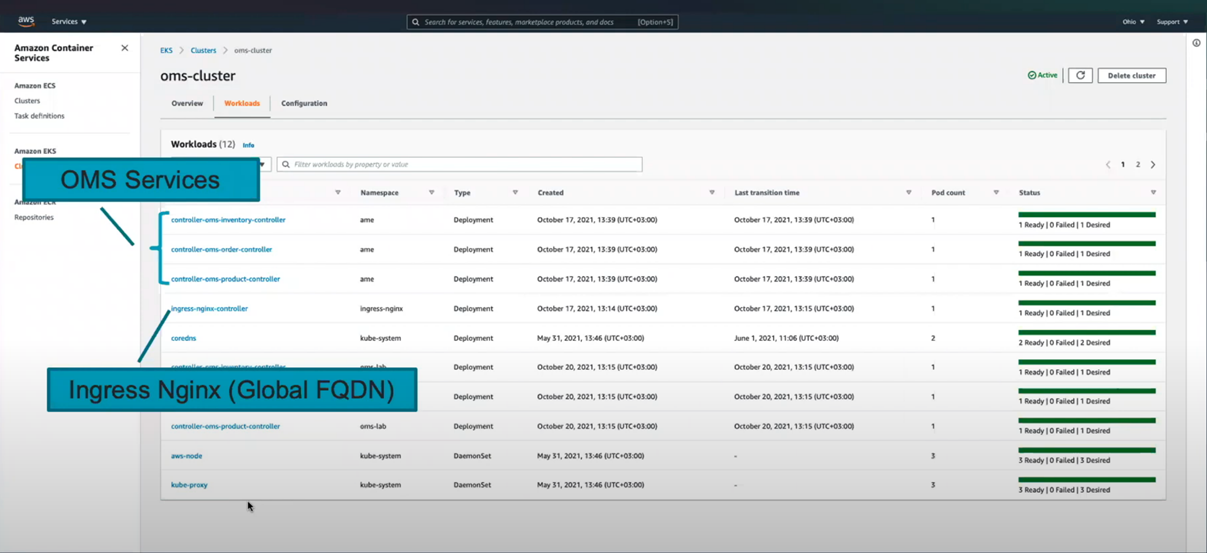The width and height of the screenshot is (1207, 553).
Task: Open the aws-node DaemonSet
Action: [x=186, y=456]
